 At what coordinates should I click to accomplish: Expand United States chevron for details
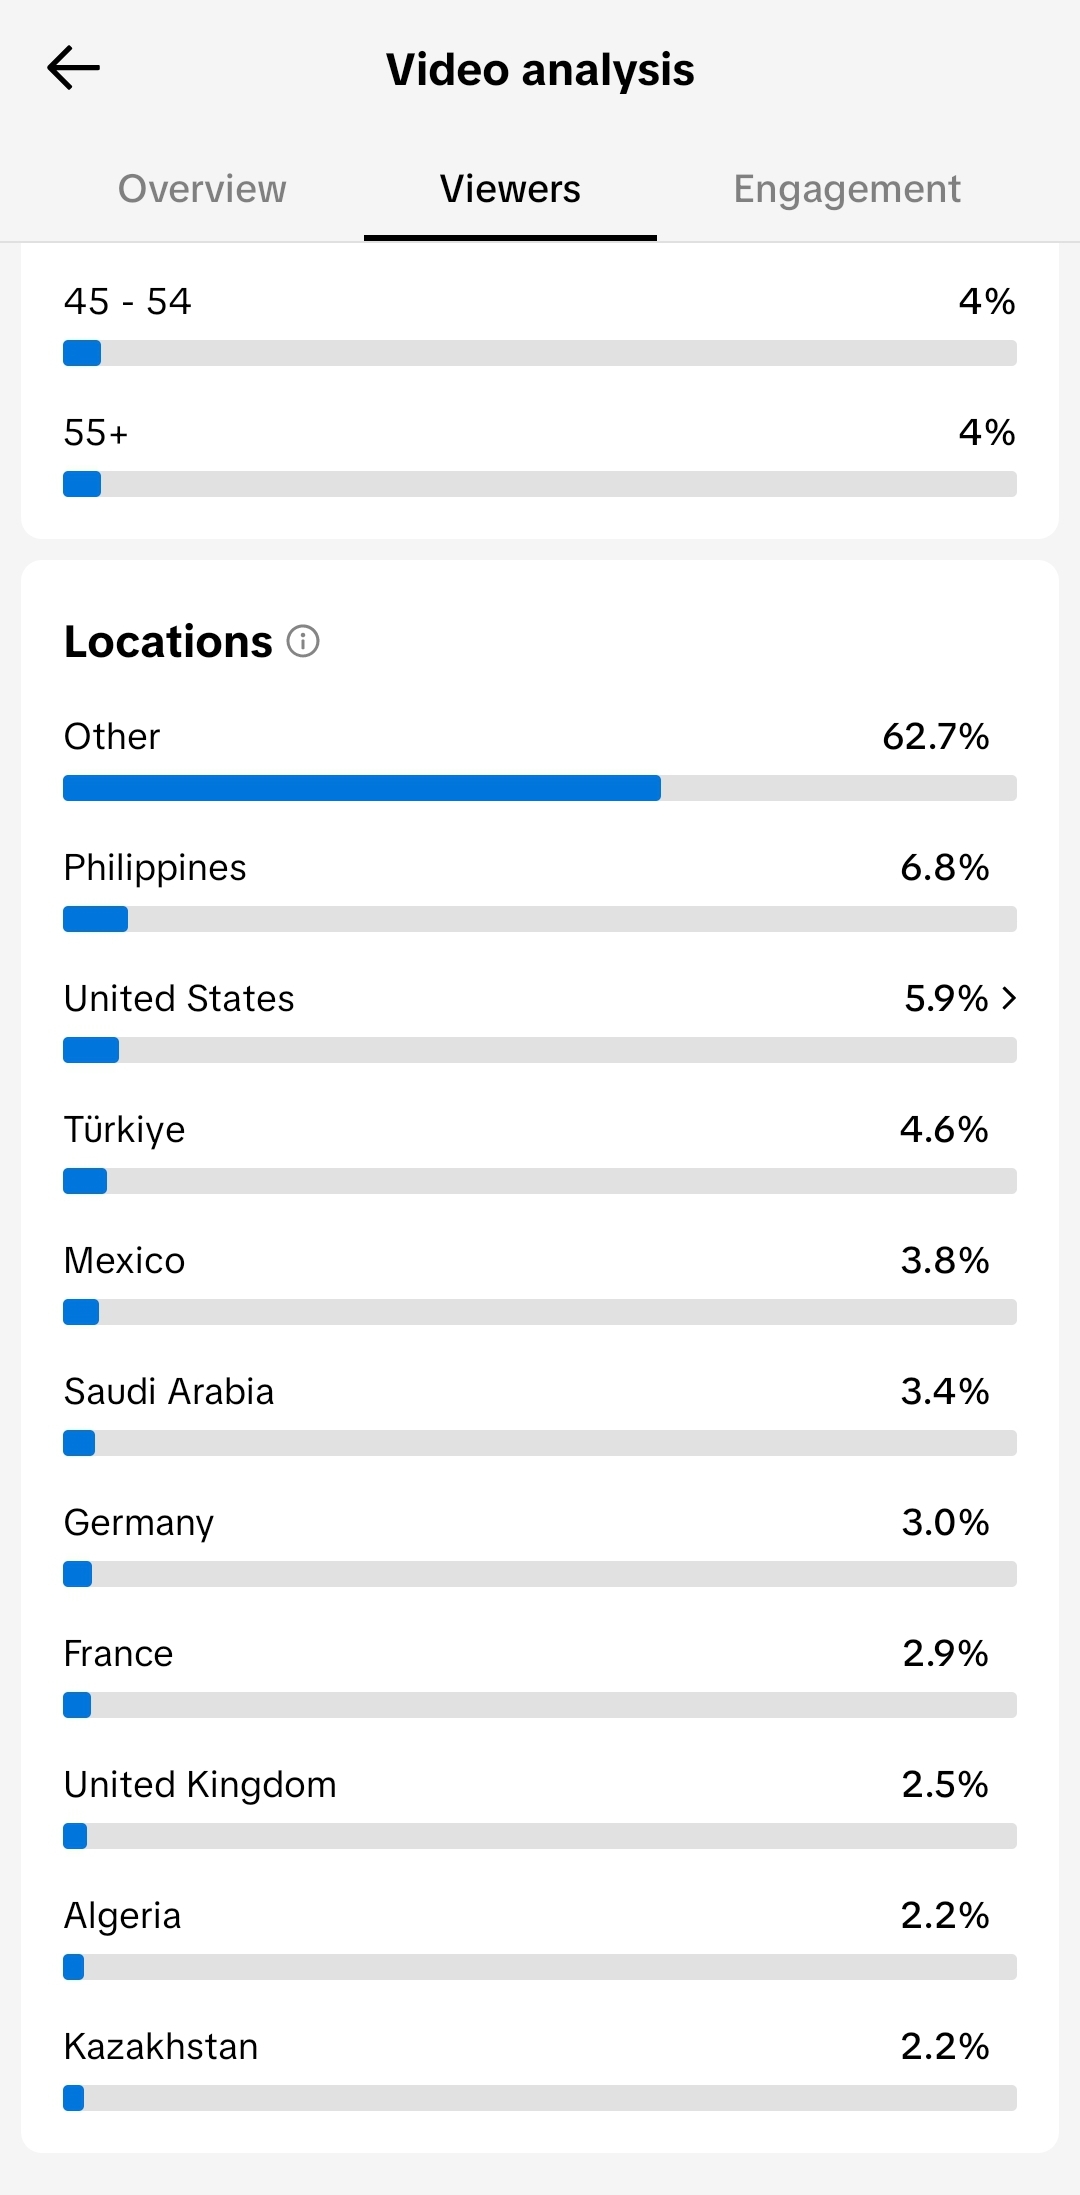1009,998
